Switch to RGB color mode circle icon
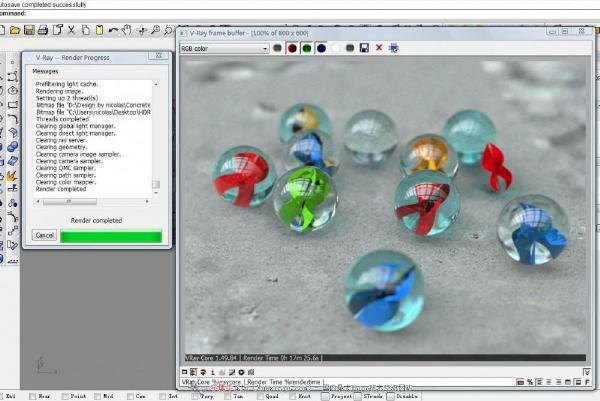This screenshot has width=600, height=401. coord(277,48)
